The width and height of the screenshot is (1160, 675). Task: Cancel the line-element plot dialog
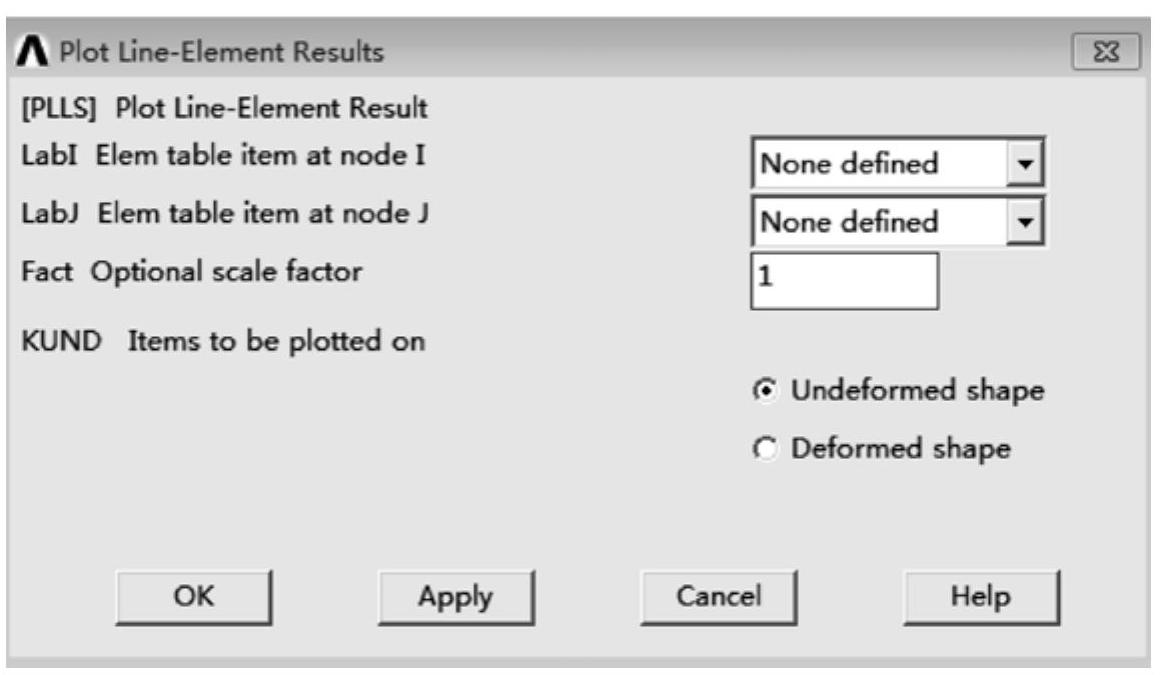point(718,597)
